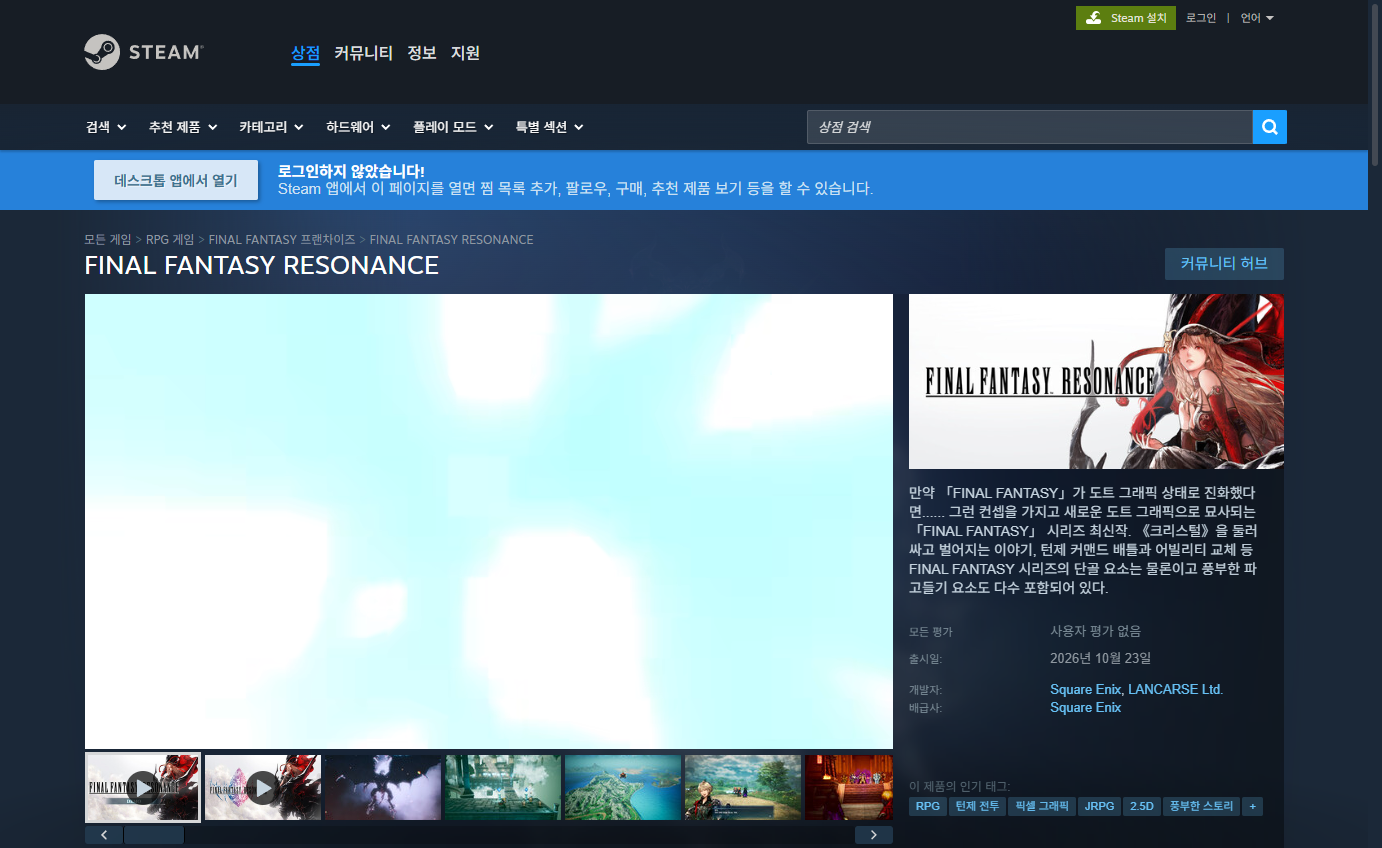The width and height of the screenshot is (1382, 848).
Task: Click the RPG tag
Action: coord(928,806)
